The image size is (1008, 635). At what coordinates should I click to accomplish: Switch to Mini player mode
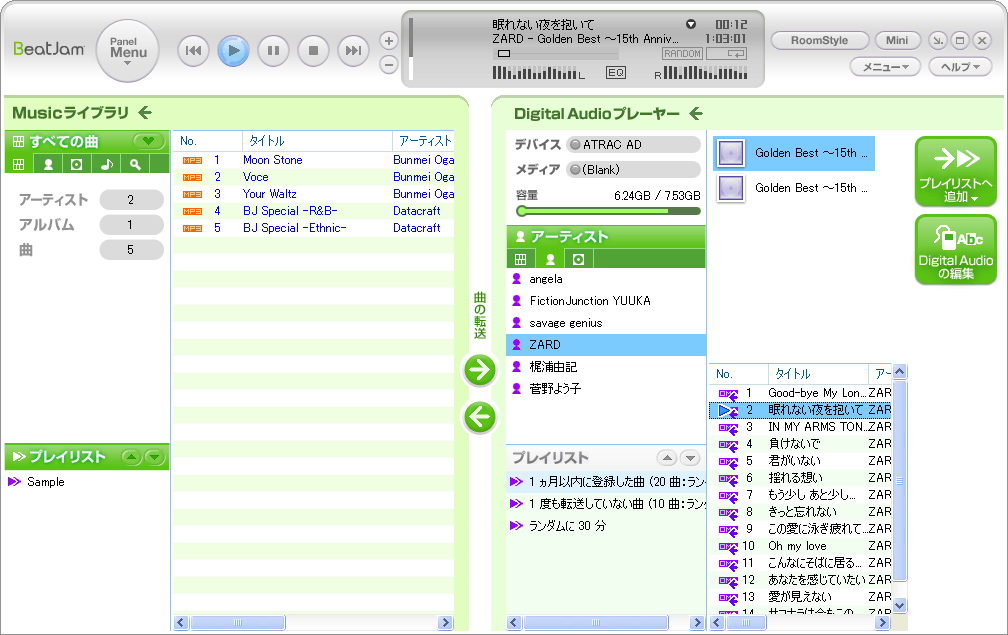(x=897, y=40)
